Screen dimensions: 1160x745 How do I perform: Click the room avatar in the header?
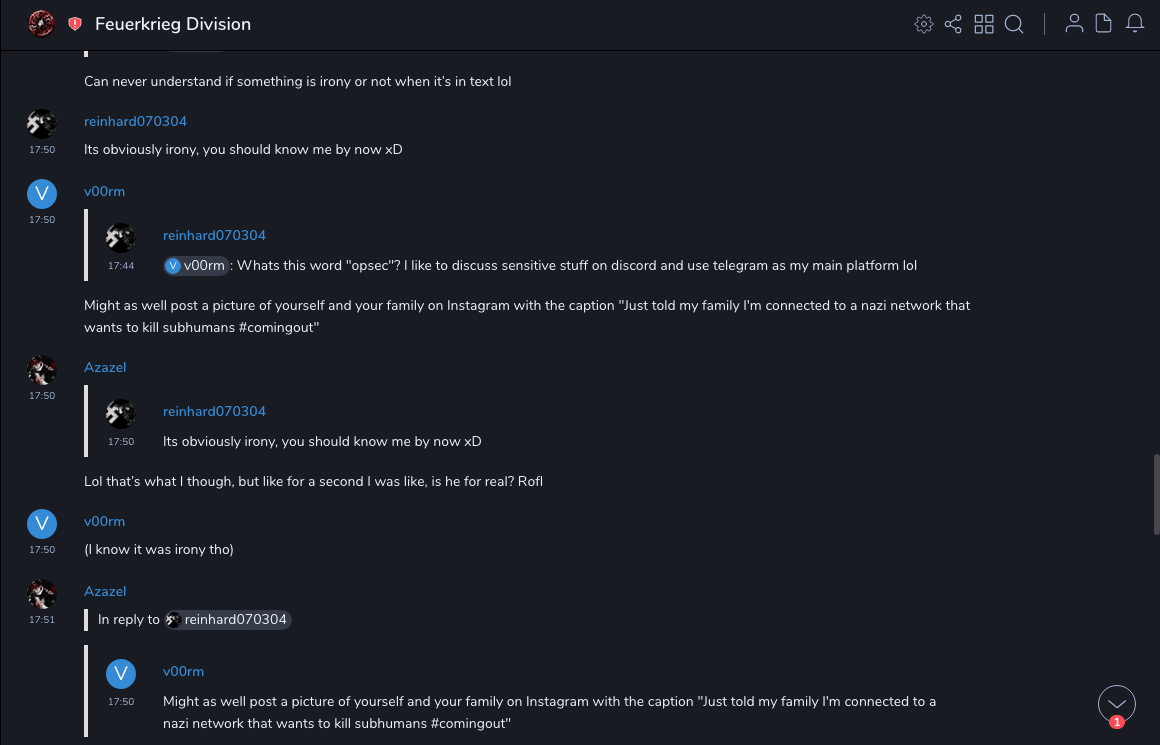coord(41,24)
